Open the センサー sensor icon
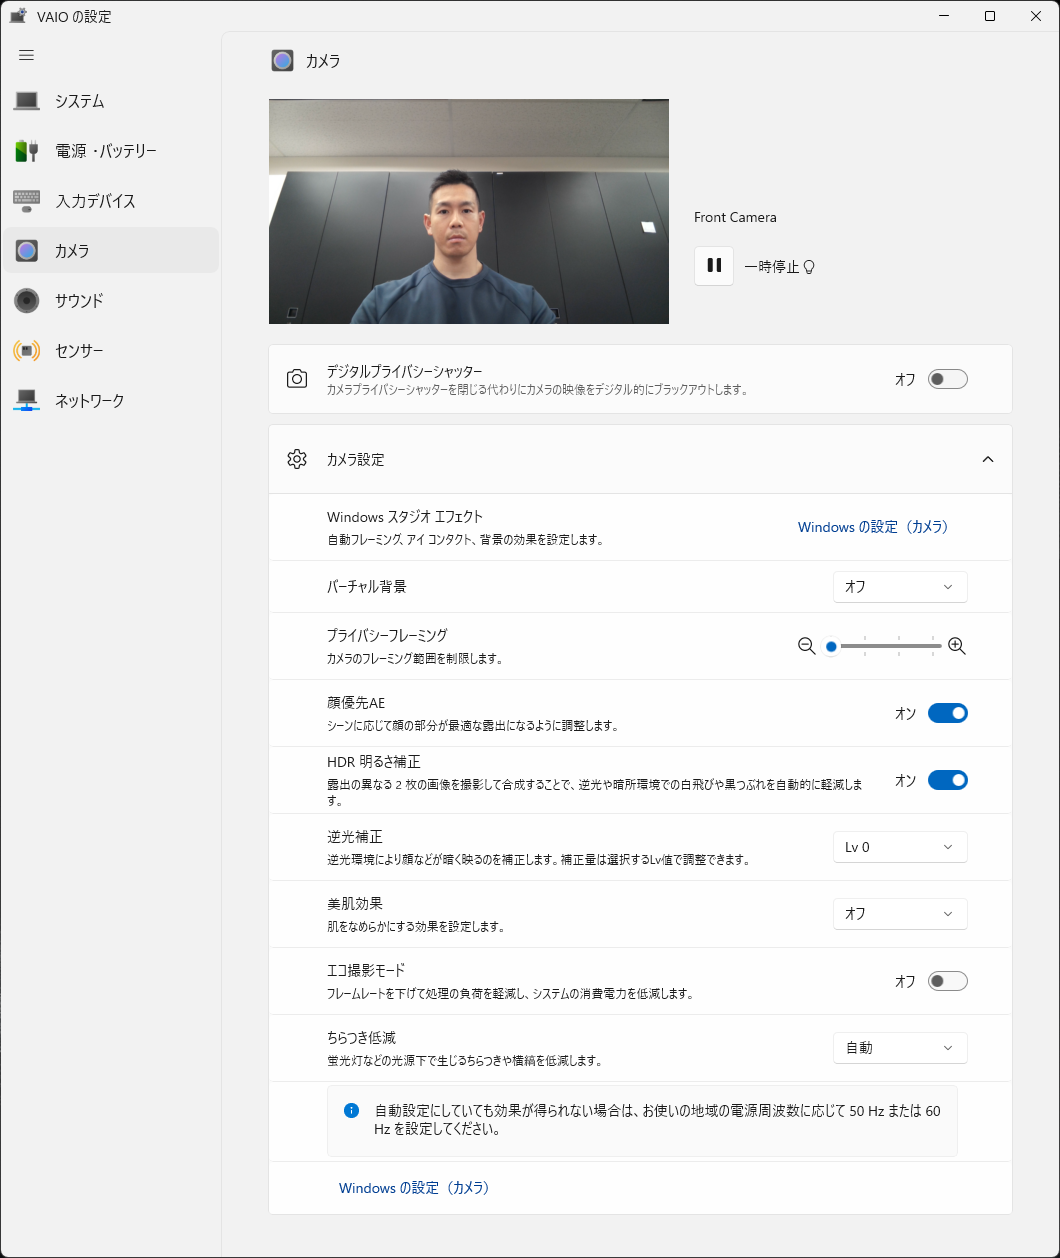This screenshot has width=1060, height=1258. (x=27, y=351)
